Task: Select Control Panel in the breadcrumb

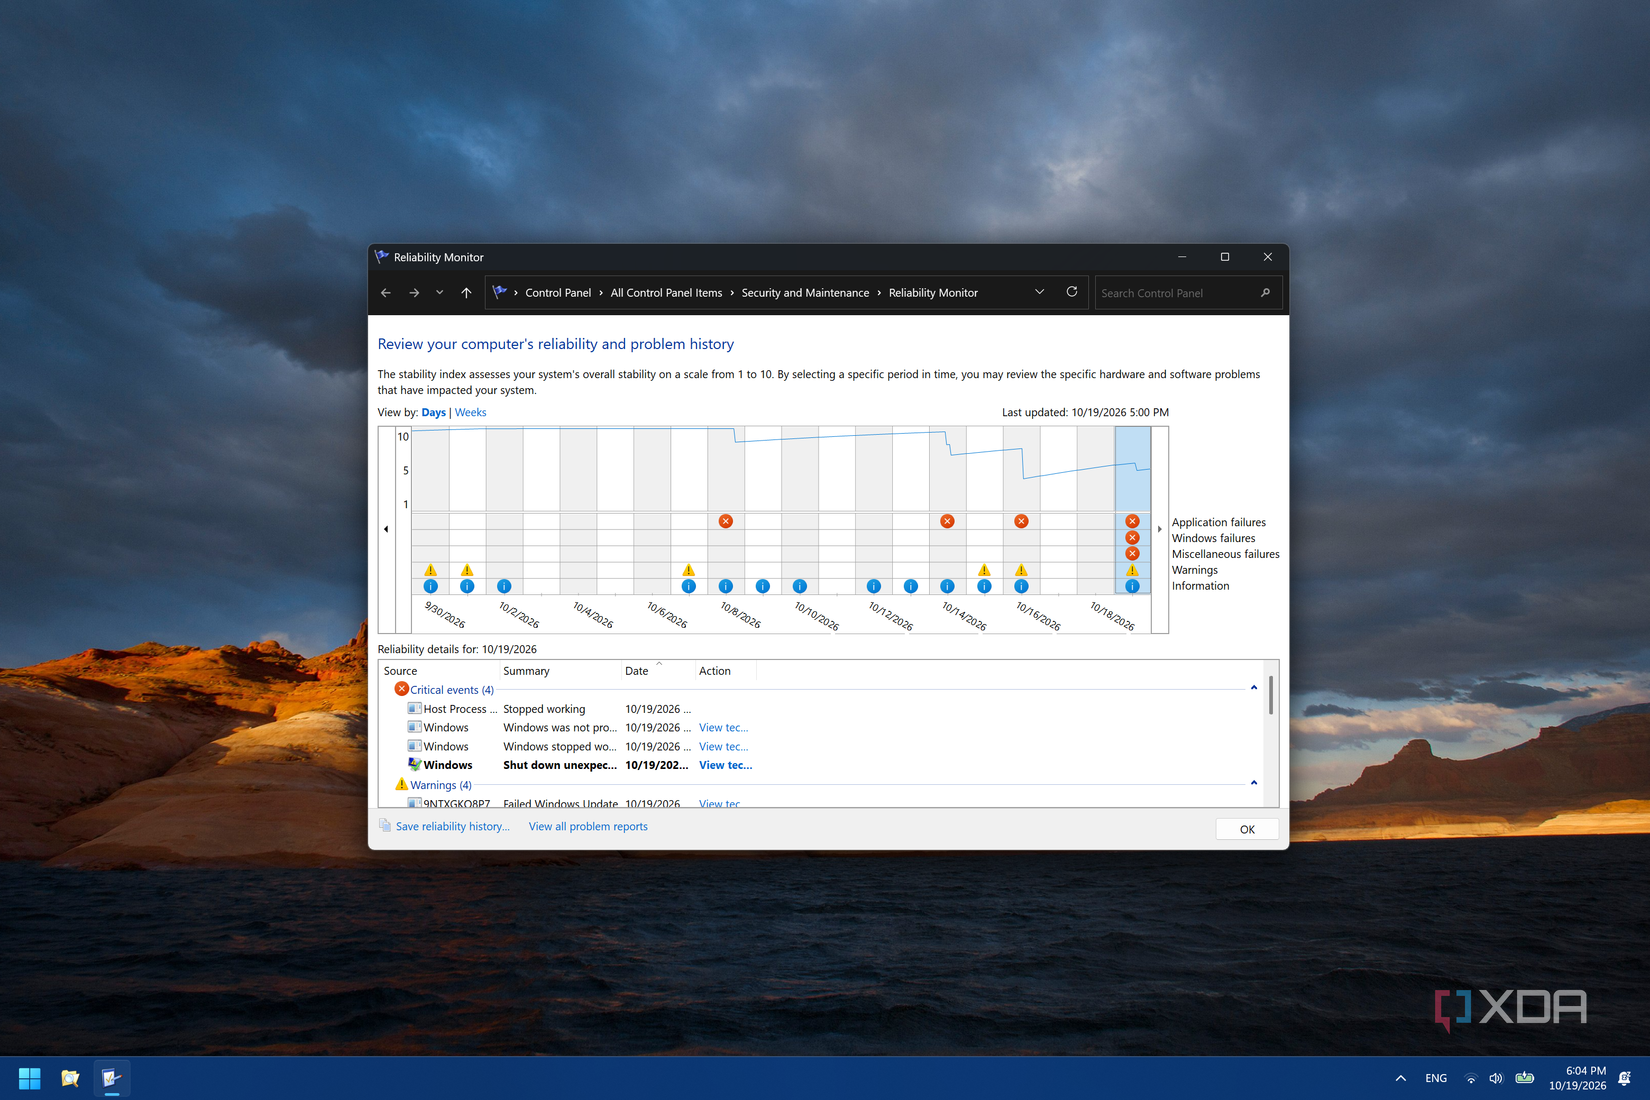Action: (x=558, y=293)
